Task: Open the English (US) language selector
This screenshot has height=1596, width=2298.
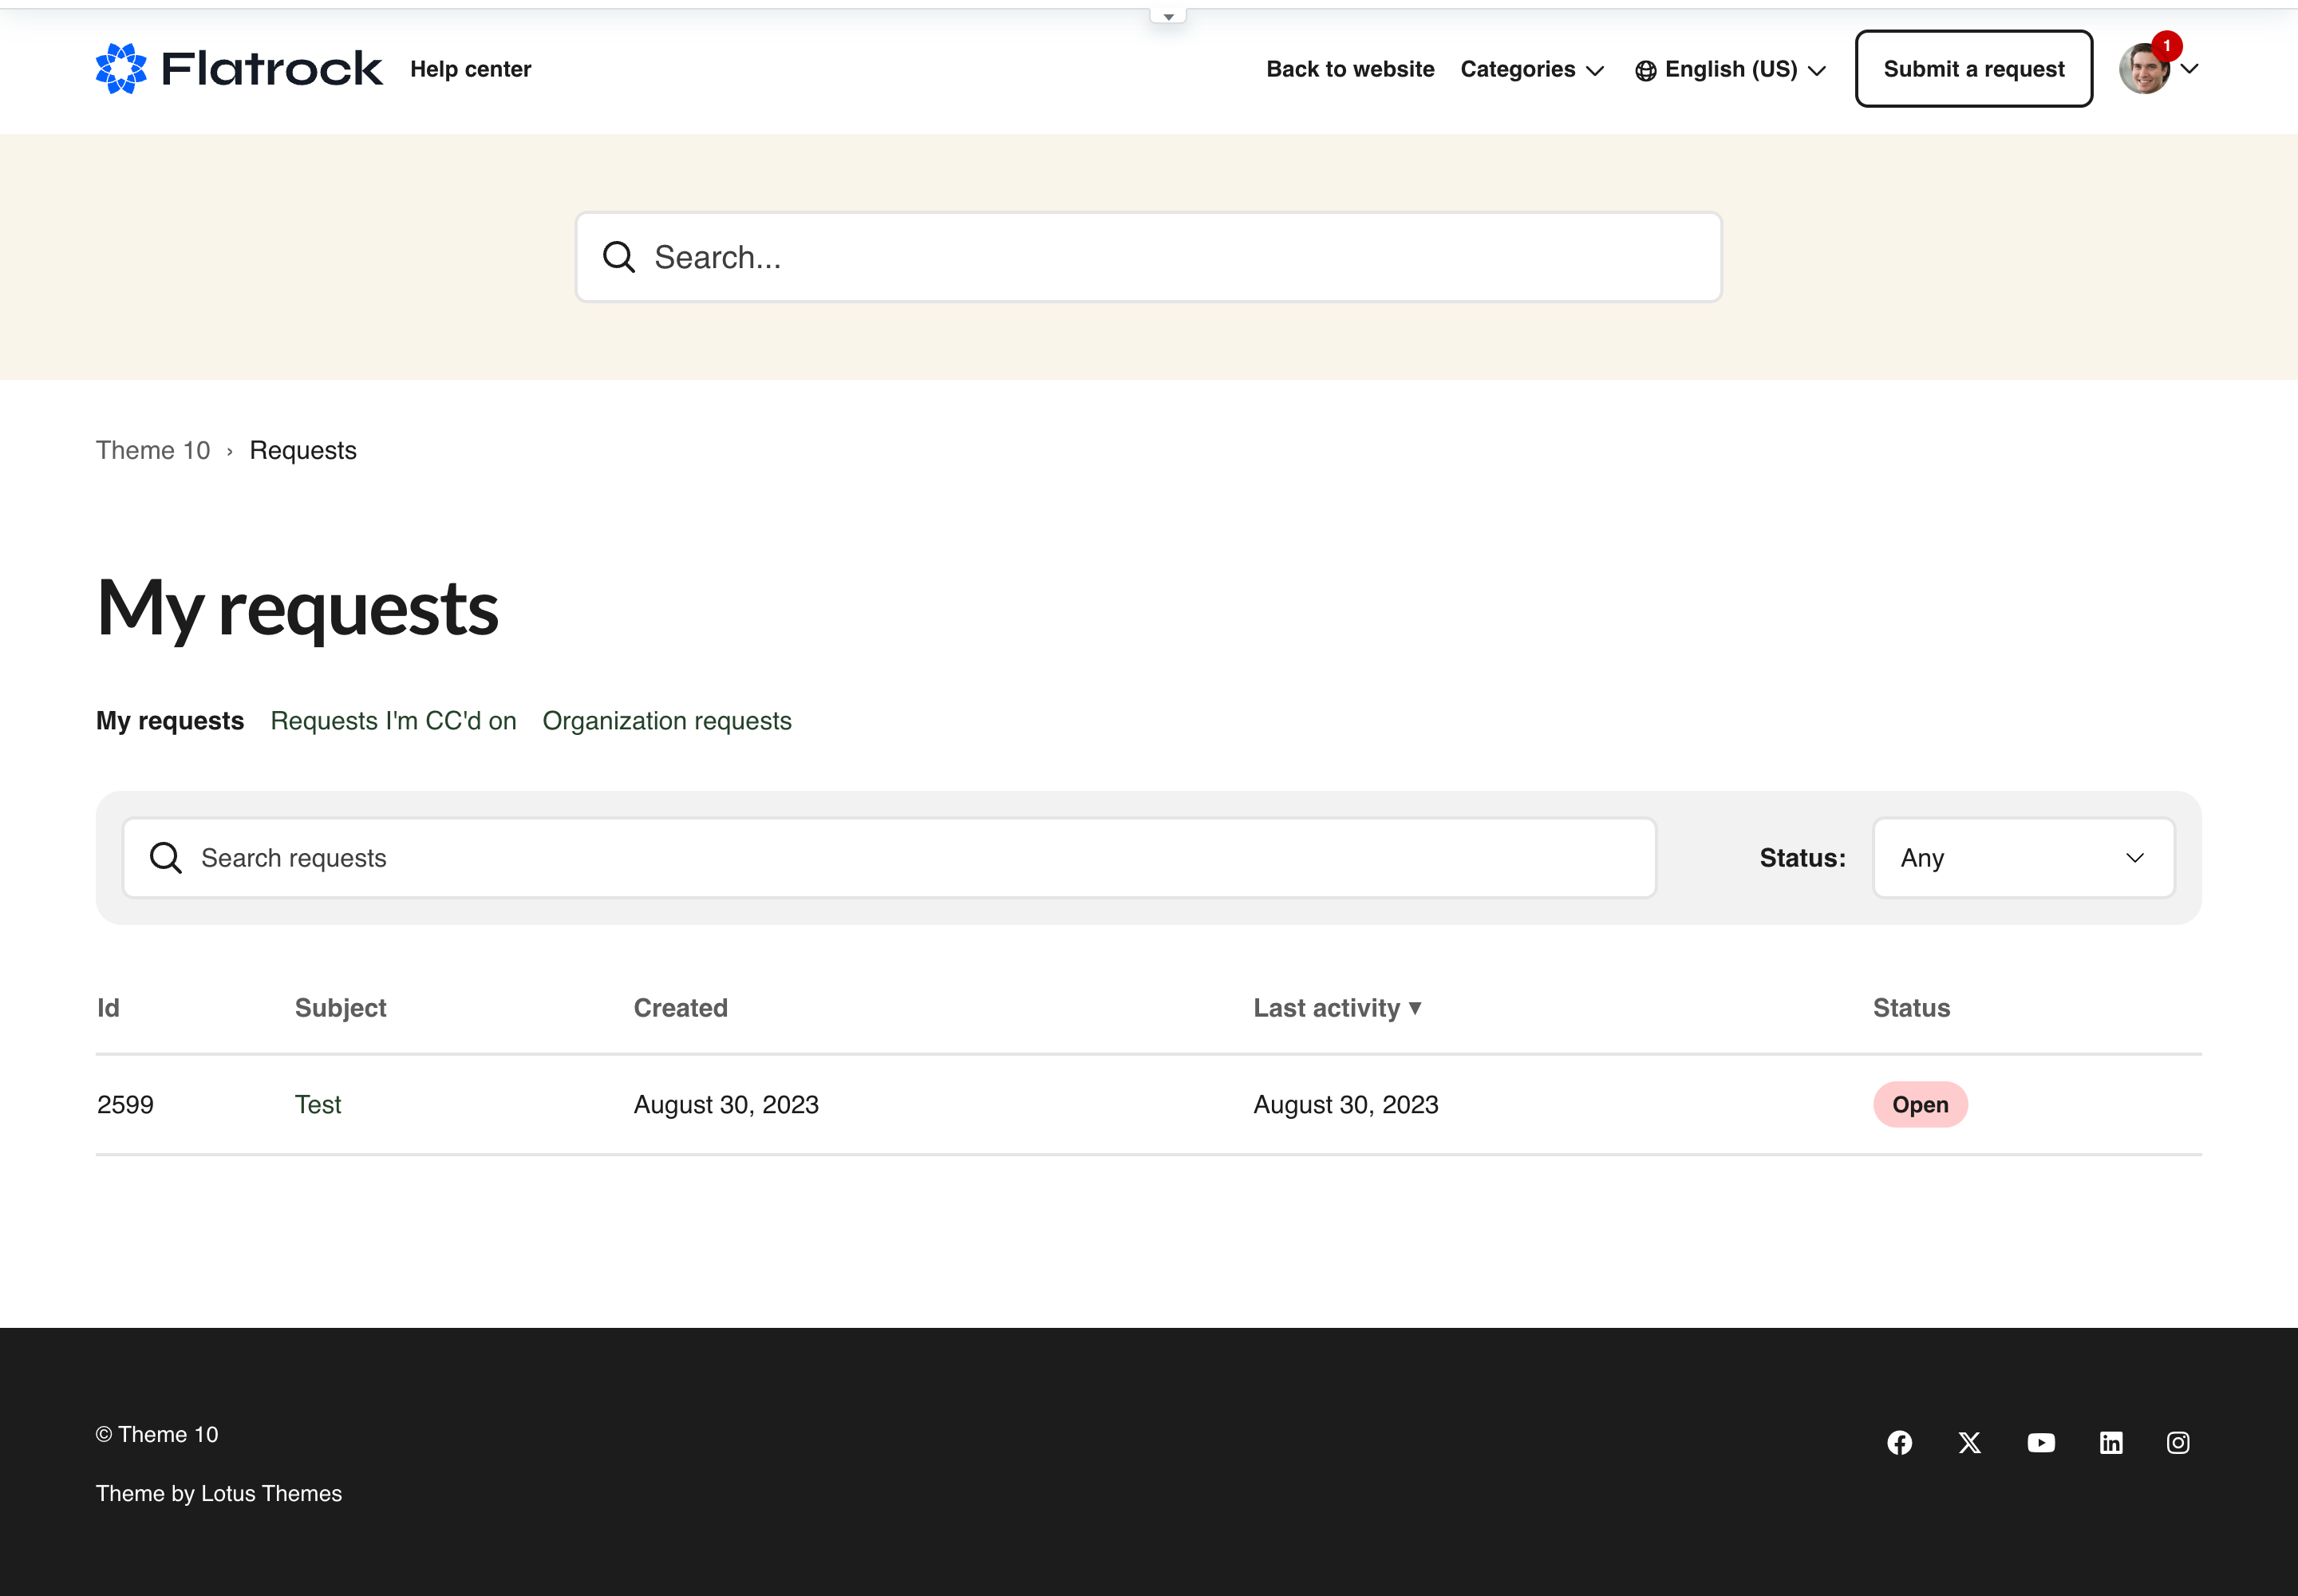Action: coord(1743,69)
